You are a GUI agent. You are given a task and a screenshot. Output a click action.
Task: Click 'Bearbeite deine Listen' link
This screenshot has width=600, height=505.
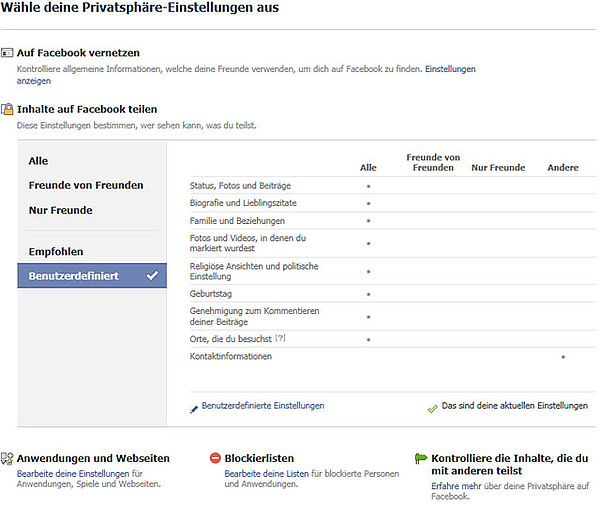(266, 473)
